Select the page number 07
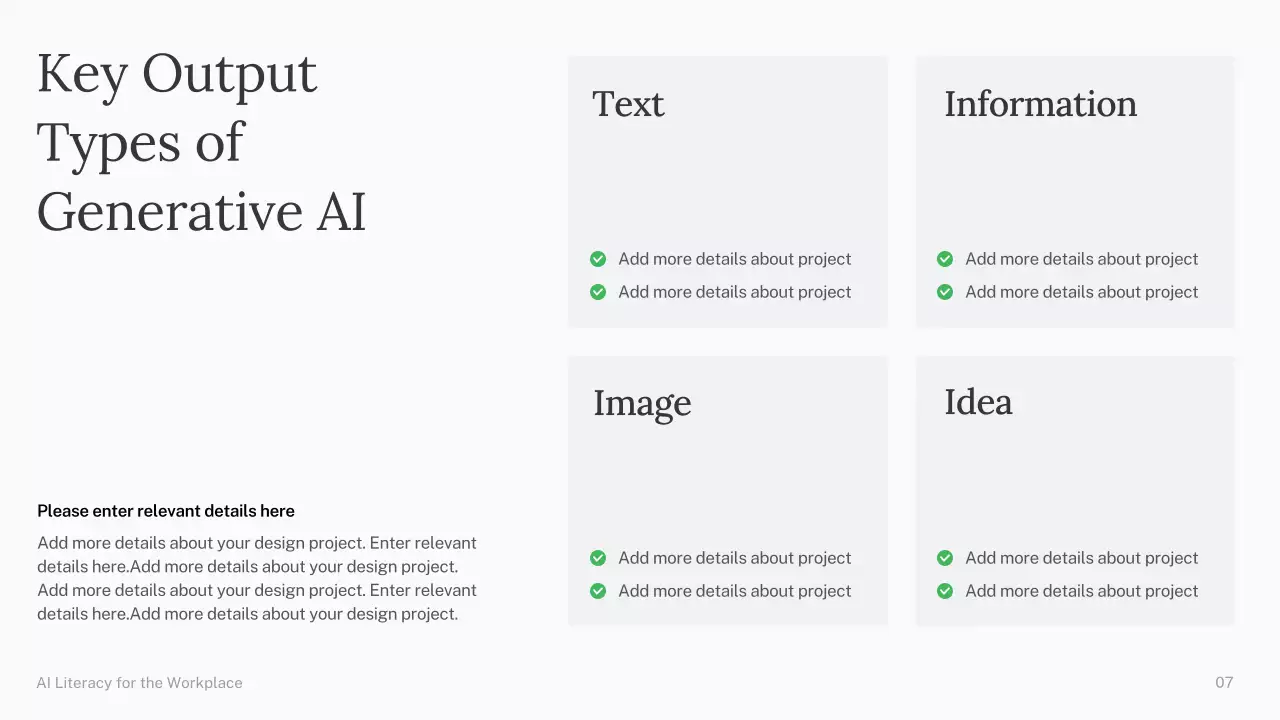Image resolution: width=1280 pixels, height=720 pixels. [x=1224, y=683]
